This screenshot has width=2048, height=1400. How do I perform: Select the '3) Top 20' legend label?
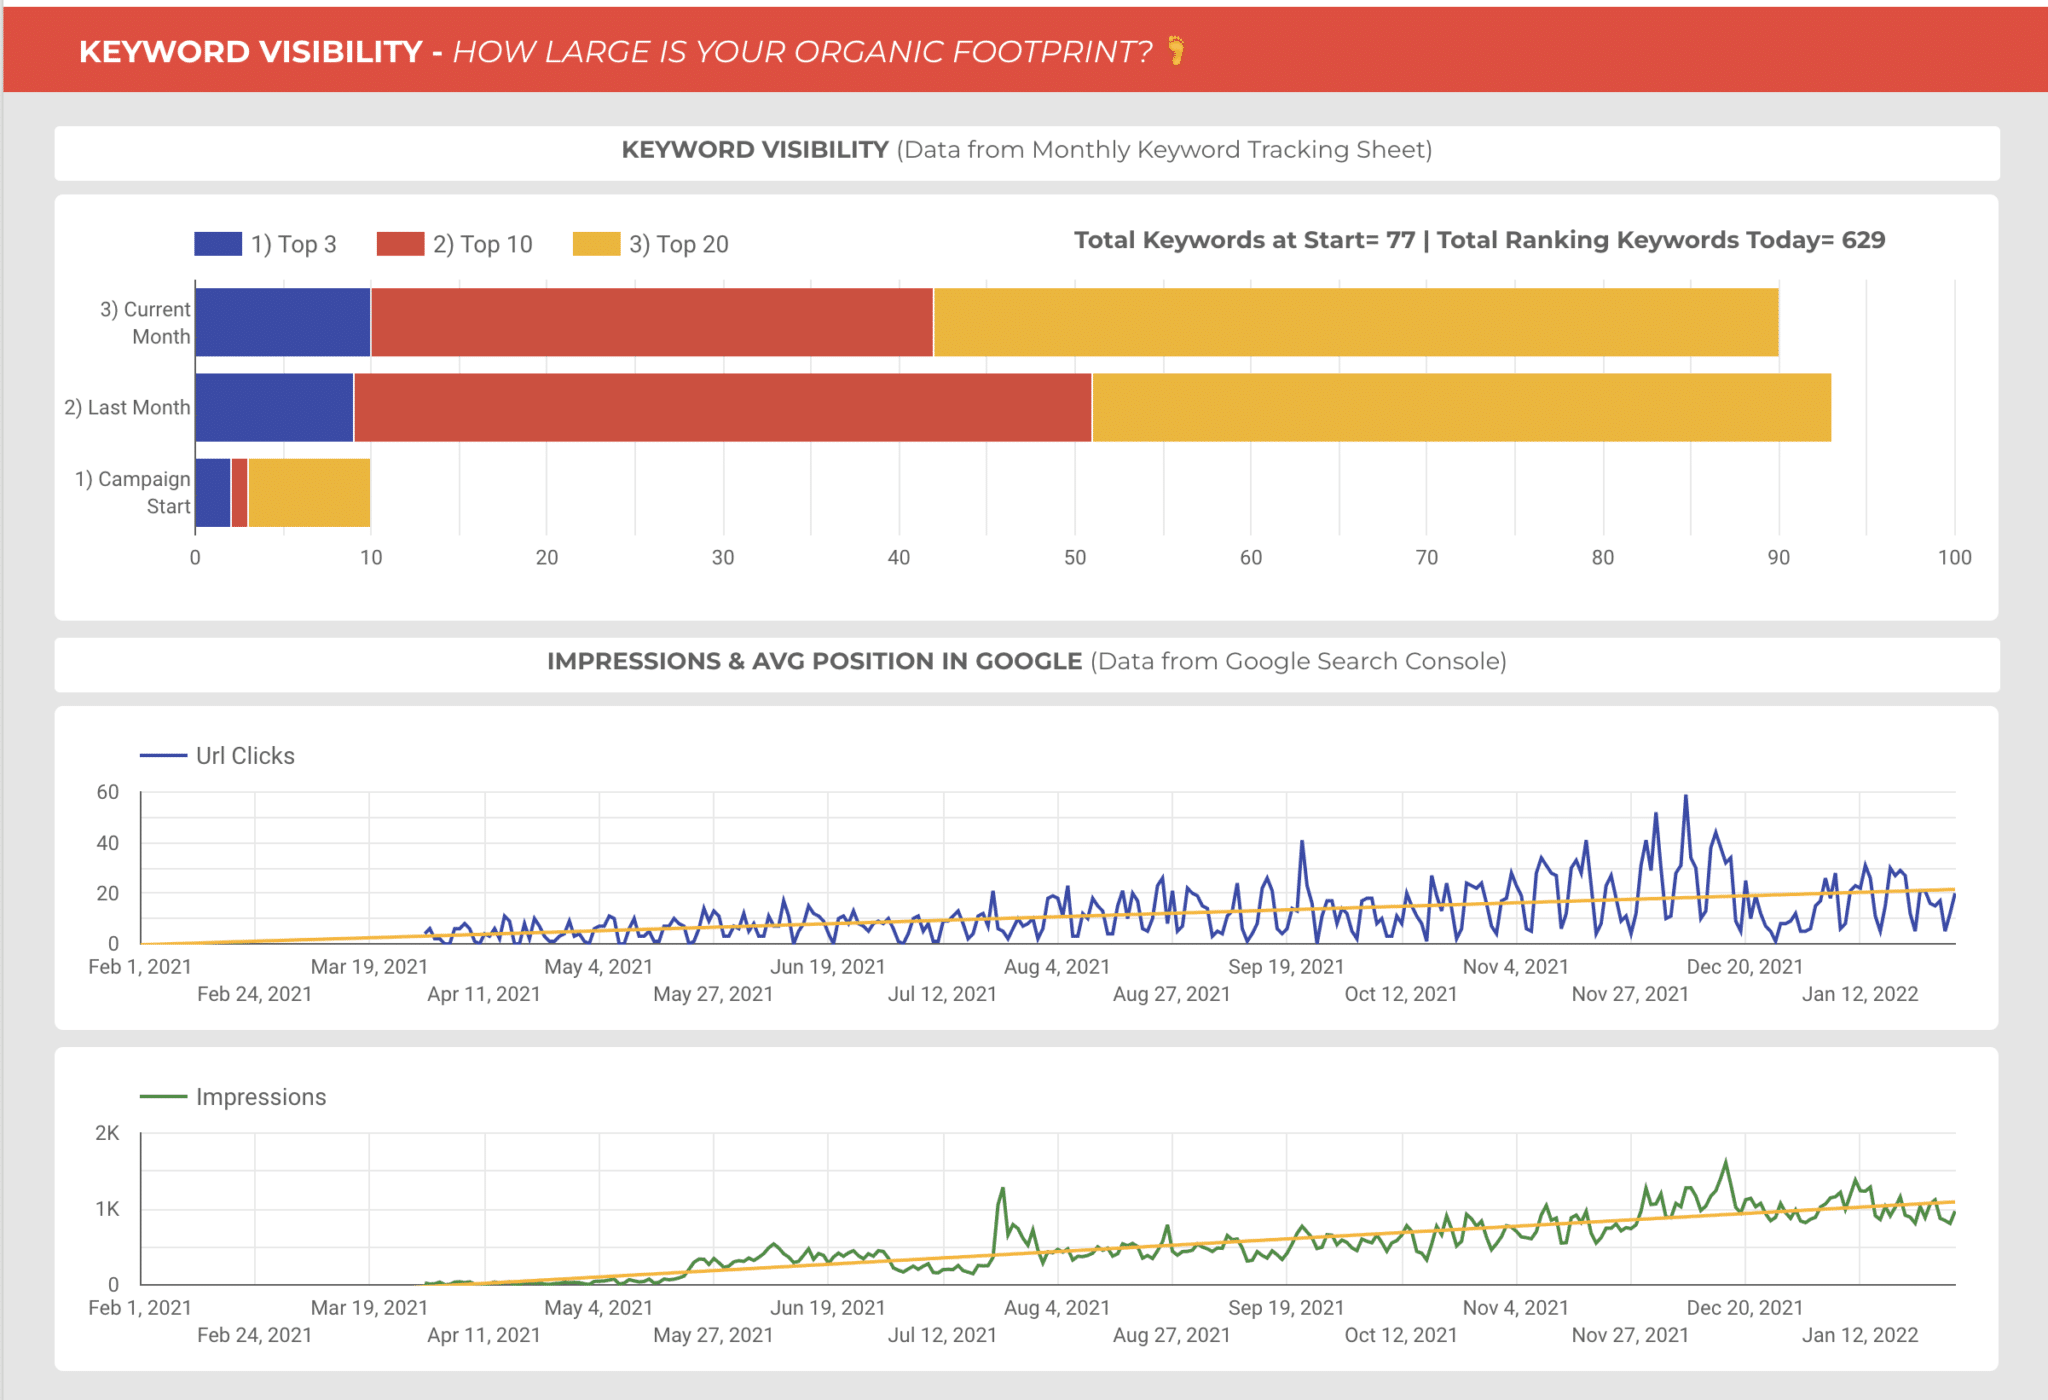click(x=678, y=244)
